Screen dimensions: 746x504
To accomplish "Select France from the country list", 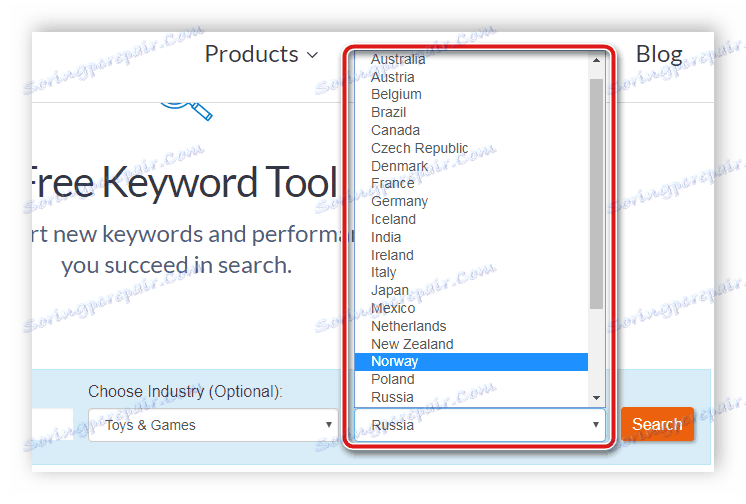I will click(x=471, y=184).
